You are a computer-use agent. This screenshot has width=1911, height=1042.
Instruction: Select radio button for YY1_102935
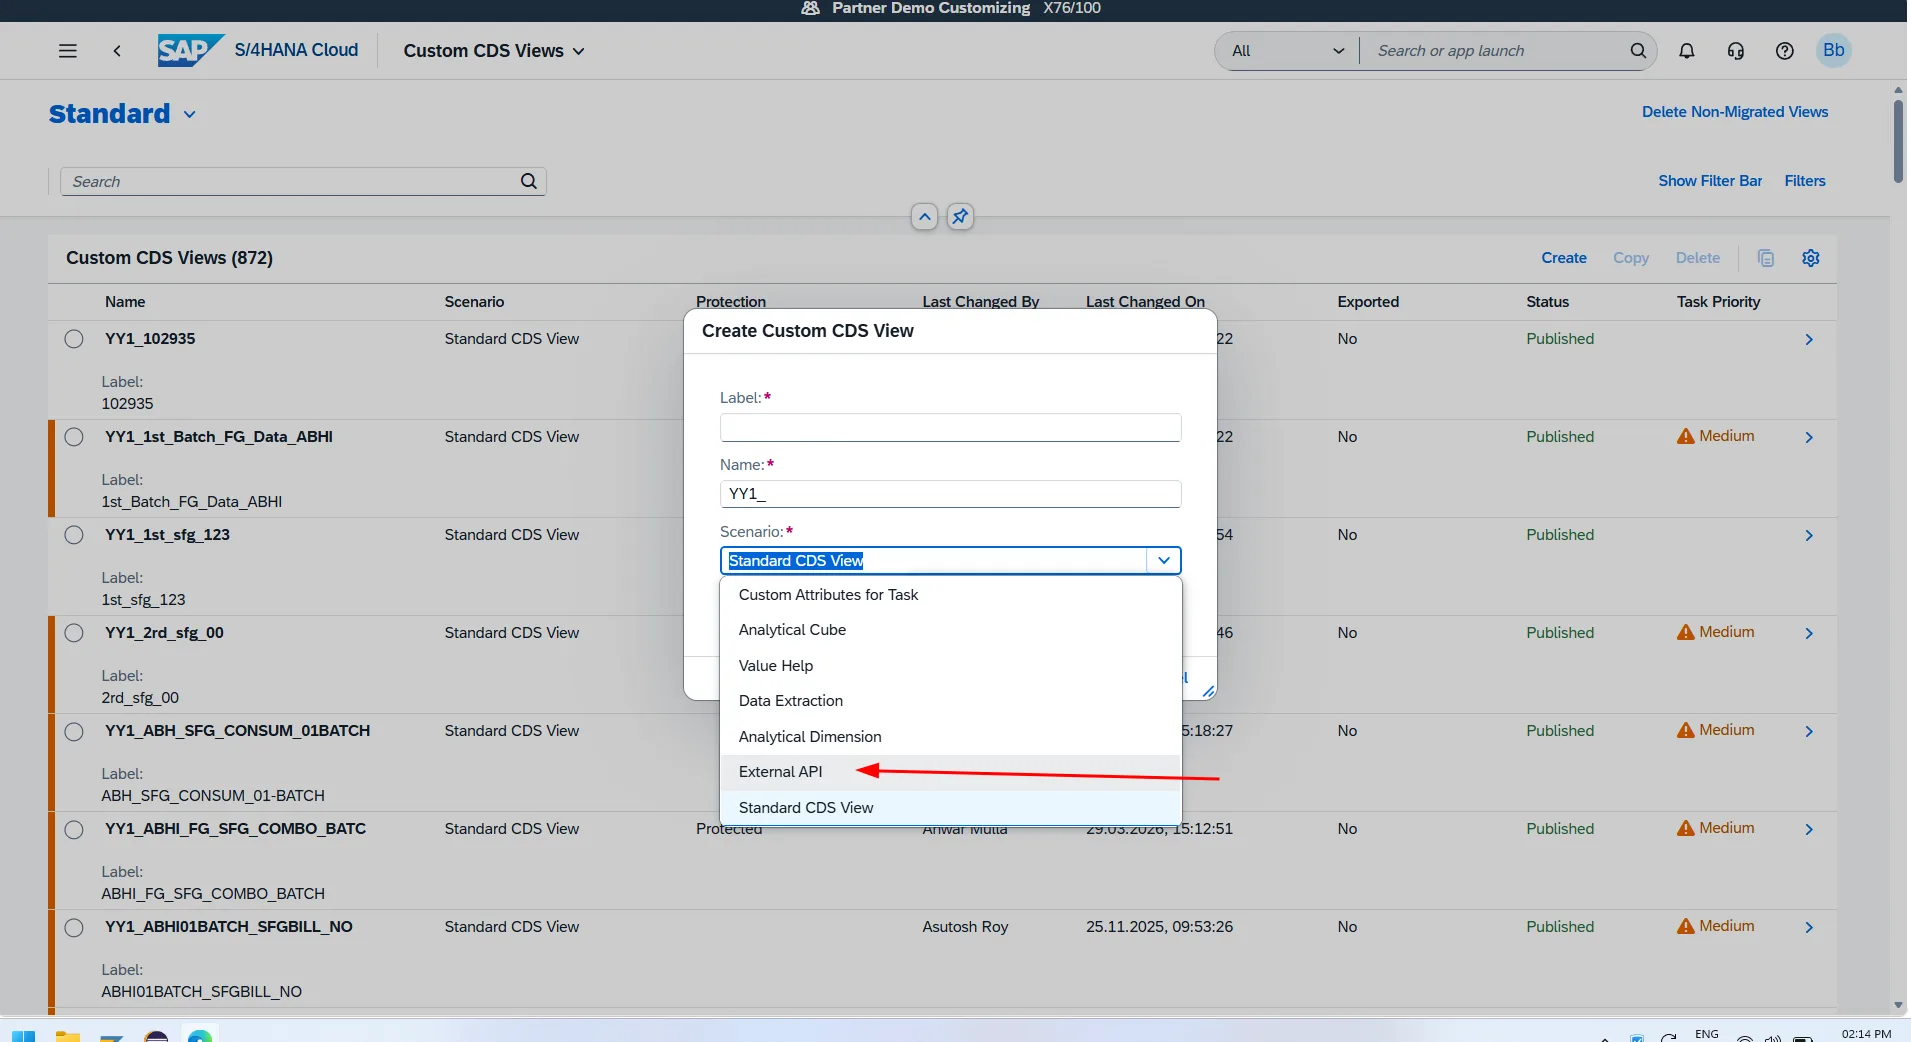click(74, 339)
